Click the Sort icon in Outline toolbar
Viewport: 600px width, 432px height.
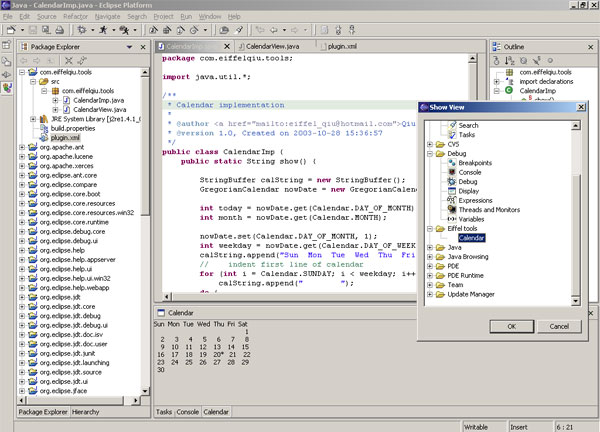(x=509, y=60)
